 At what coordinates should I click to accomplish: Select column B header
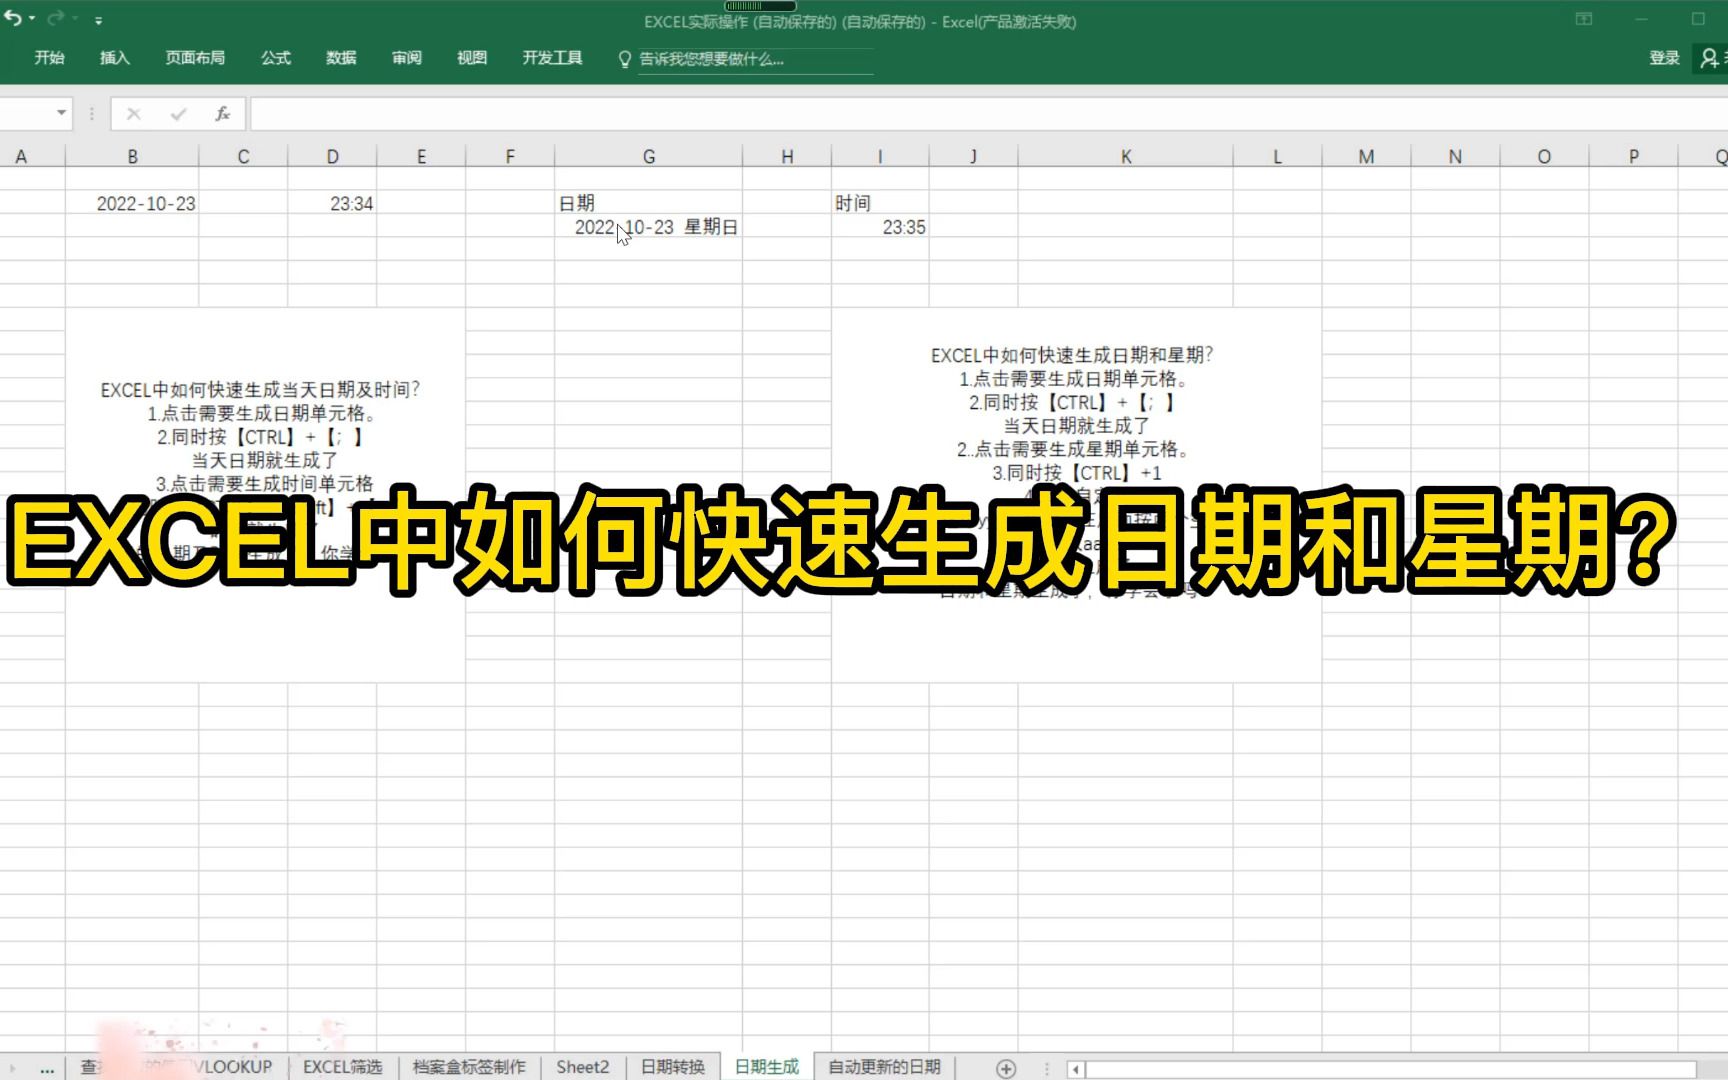point(132,156)
